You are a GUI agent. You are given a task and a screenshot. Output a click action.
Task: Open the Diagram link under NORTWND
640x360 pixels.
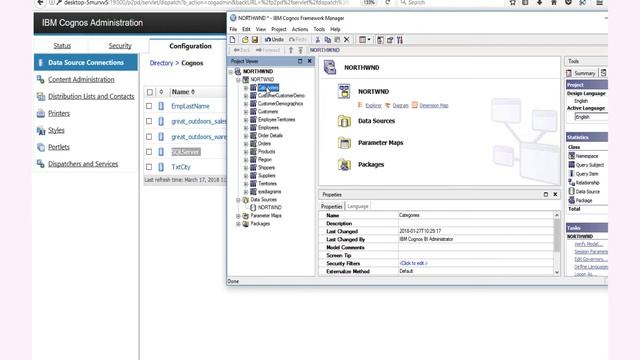pos(400,105)
